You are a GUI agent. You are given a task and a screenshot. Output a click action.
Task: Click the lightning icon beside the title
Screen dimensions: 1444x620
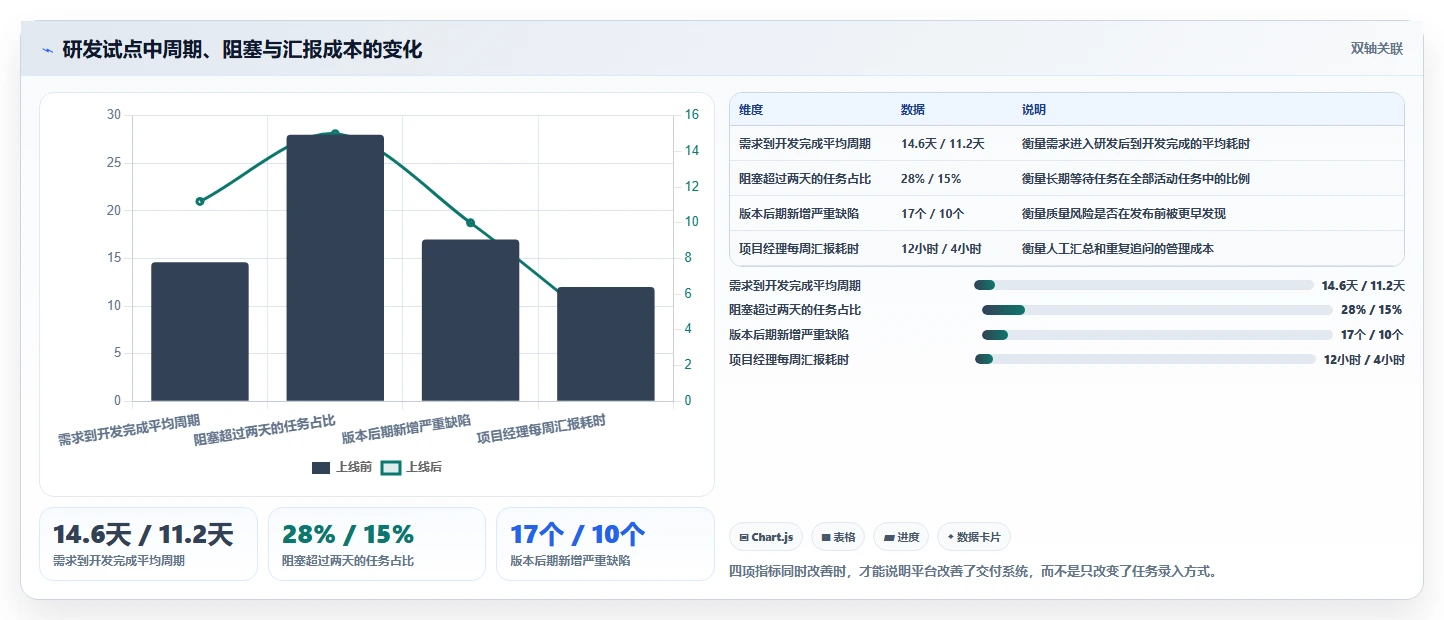pyautogui.click(x=47, y=49)
